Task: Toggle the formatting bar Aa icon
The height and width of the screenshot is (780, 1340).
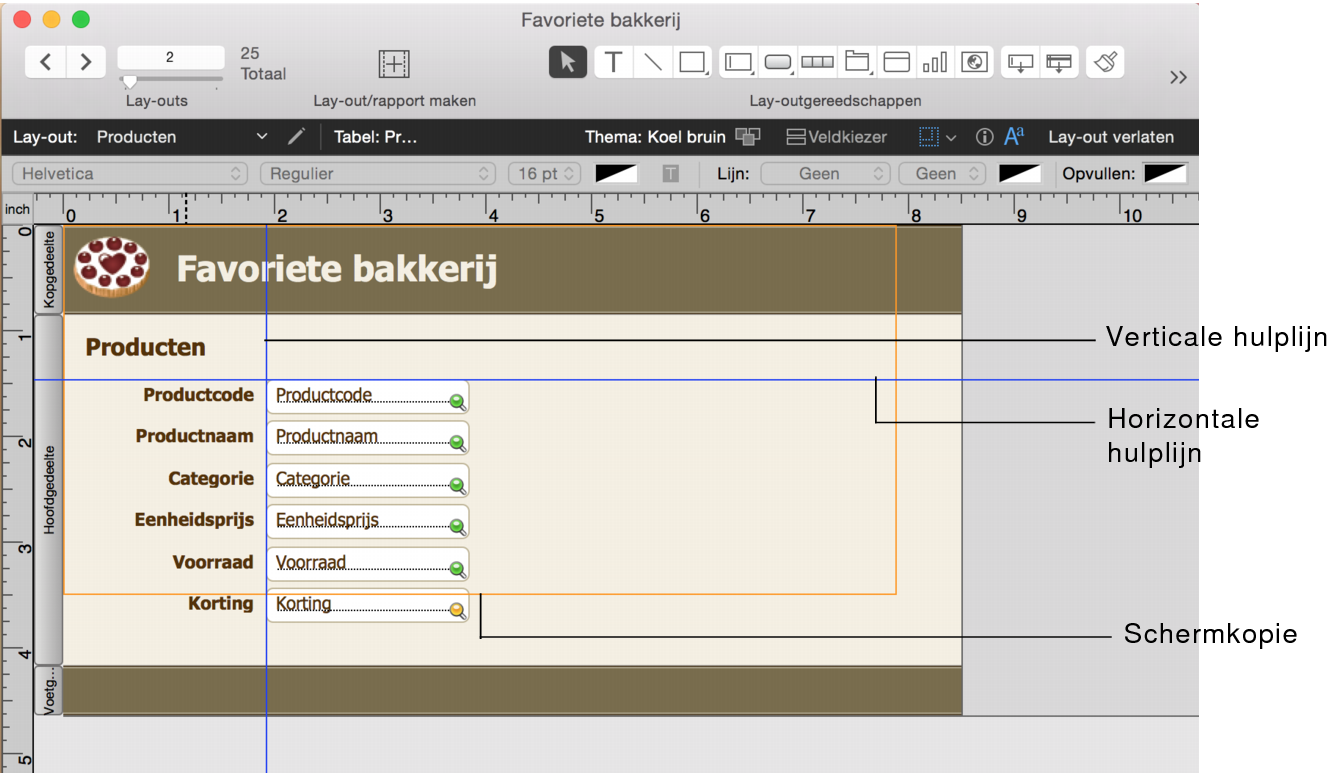Action: (x=1014, y=137)
